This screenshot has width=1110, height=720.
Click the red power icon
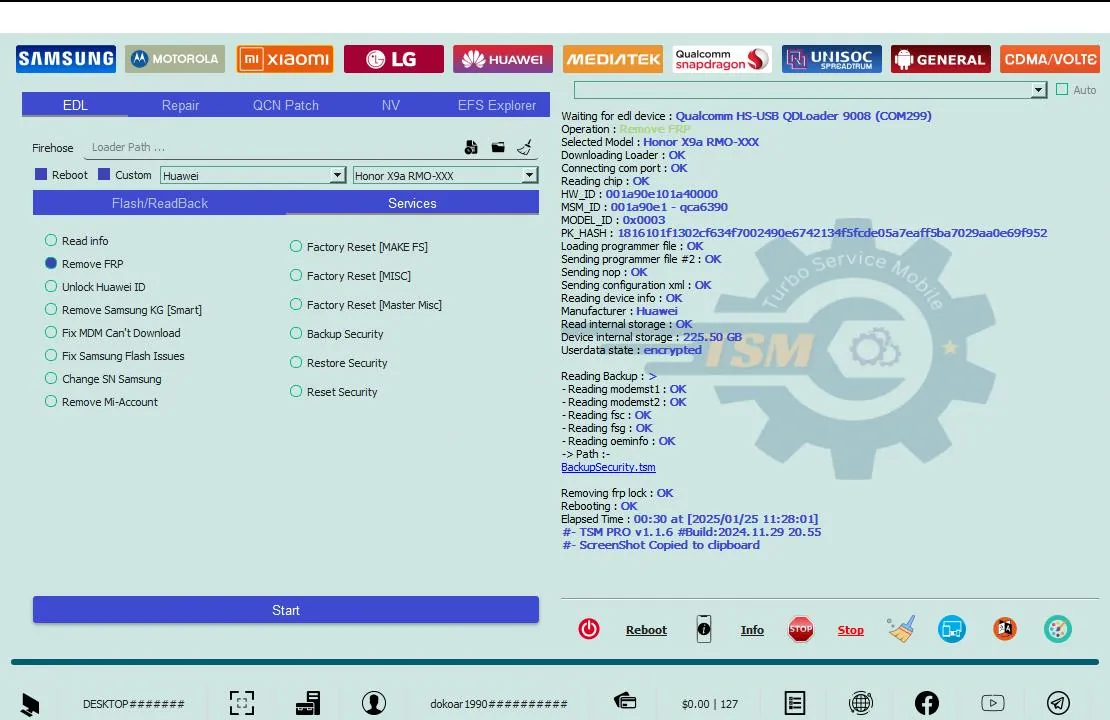coord(589,629)
